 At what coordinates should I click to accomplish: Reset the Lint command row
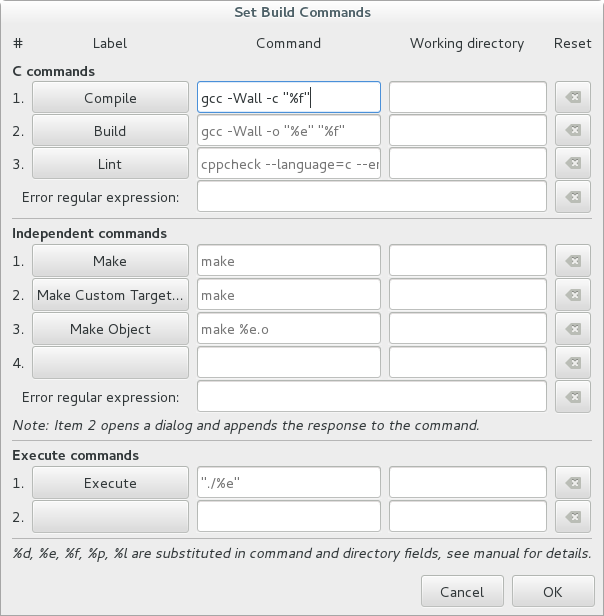573,163
